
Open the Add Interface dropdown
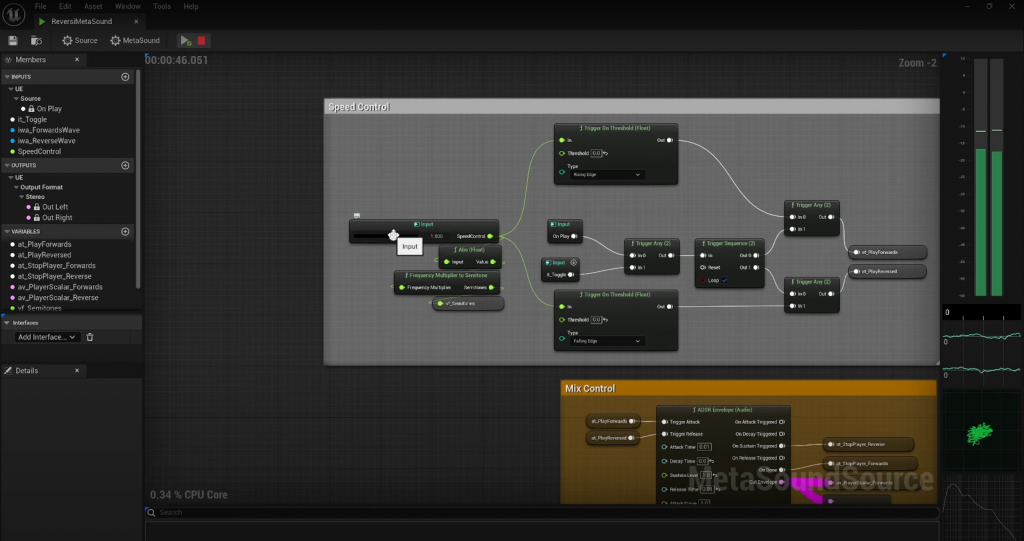click(46, 337)
